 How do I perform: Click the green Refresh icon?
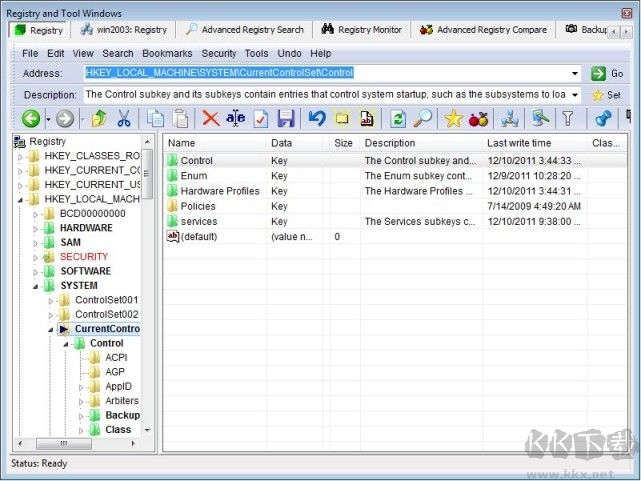(398, 119)
